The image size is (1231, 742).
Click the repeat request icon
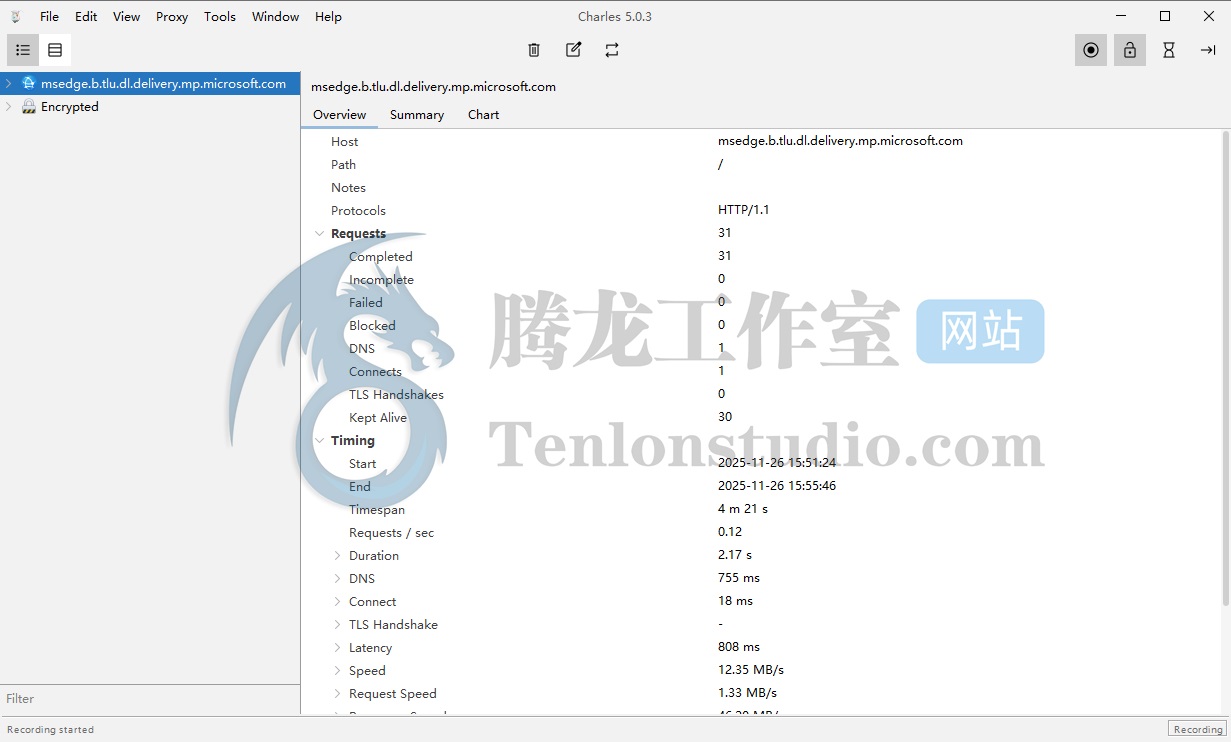point(612,50)
